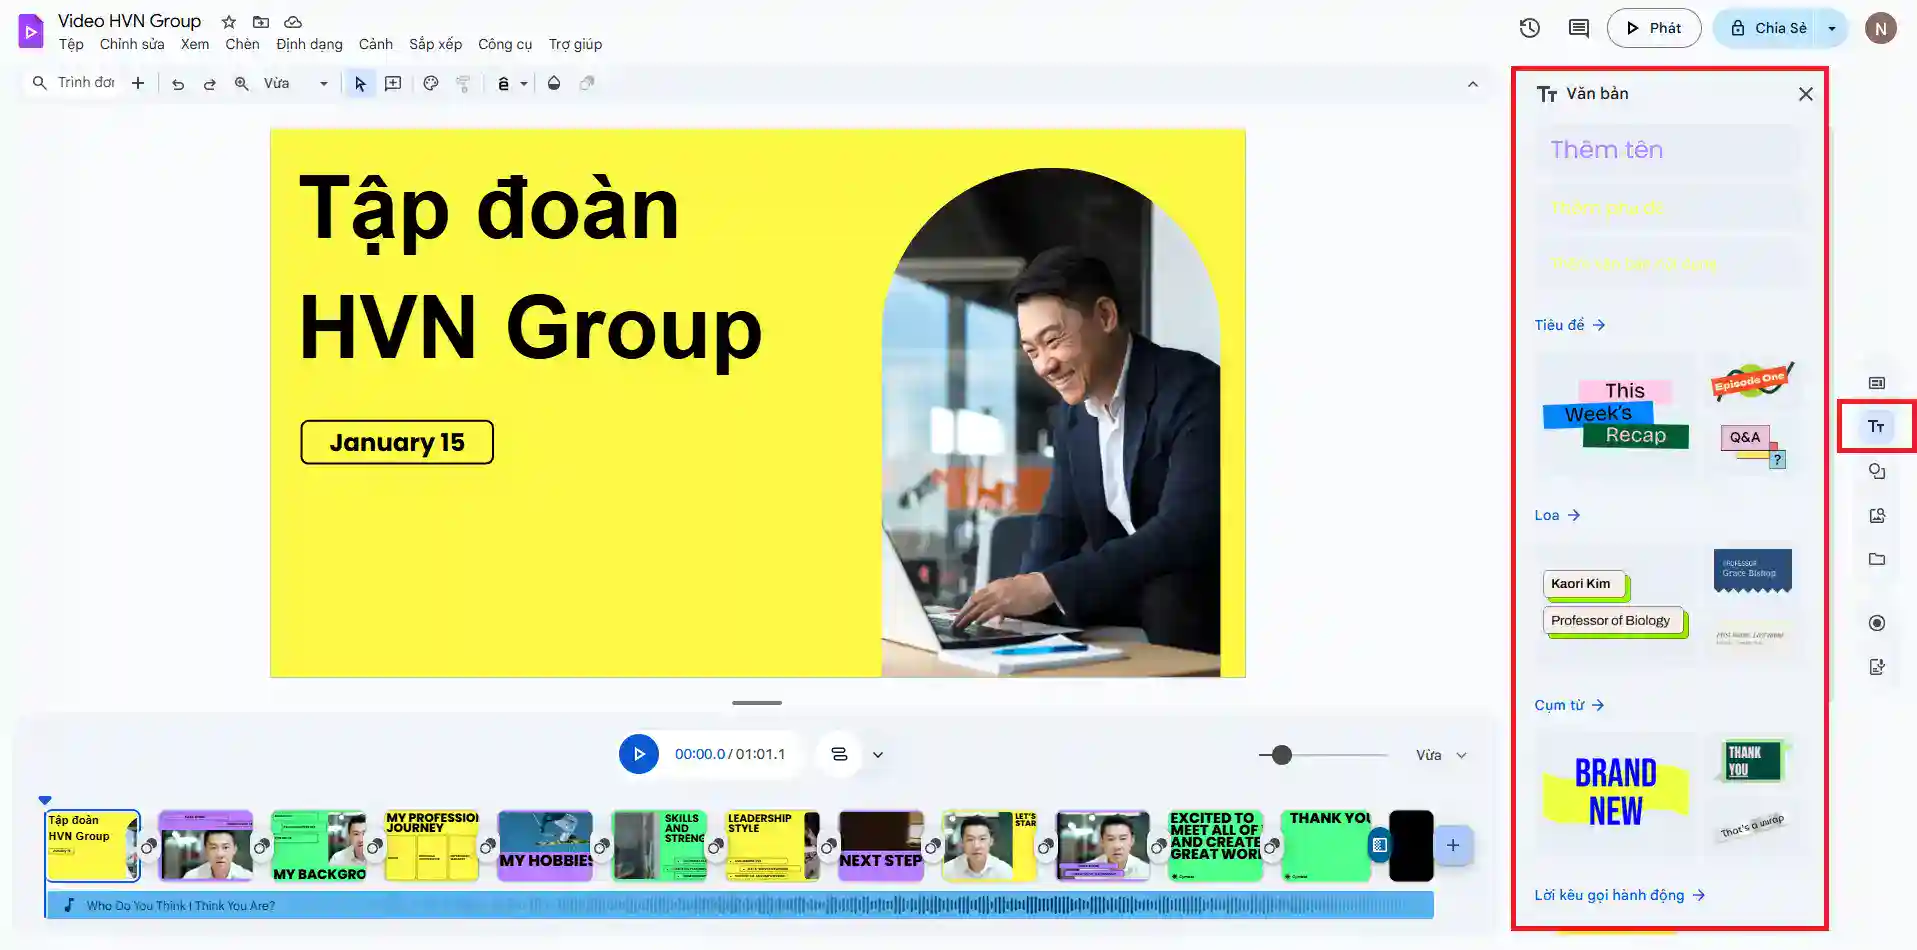Screen dimensions: 1917x950
Task: Expand the arrow next to Chia sẻ
Action: [1832, 28]
